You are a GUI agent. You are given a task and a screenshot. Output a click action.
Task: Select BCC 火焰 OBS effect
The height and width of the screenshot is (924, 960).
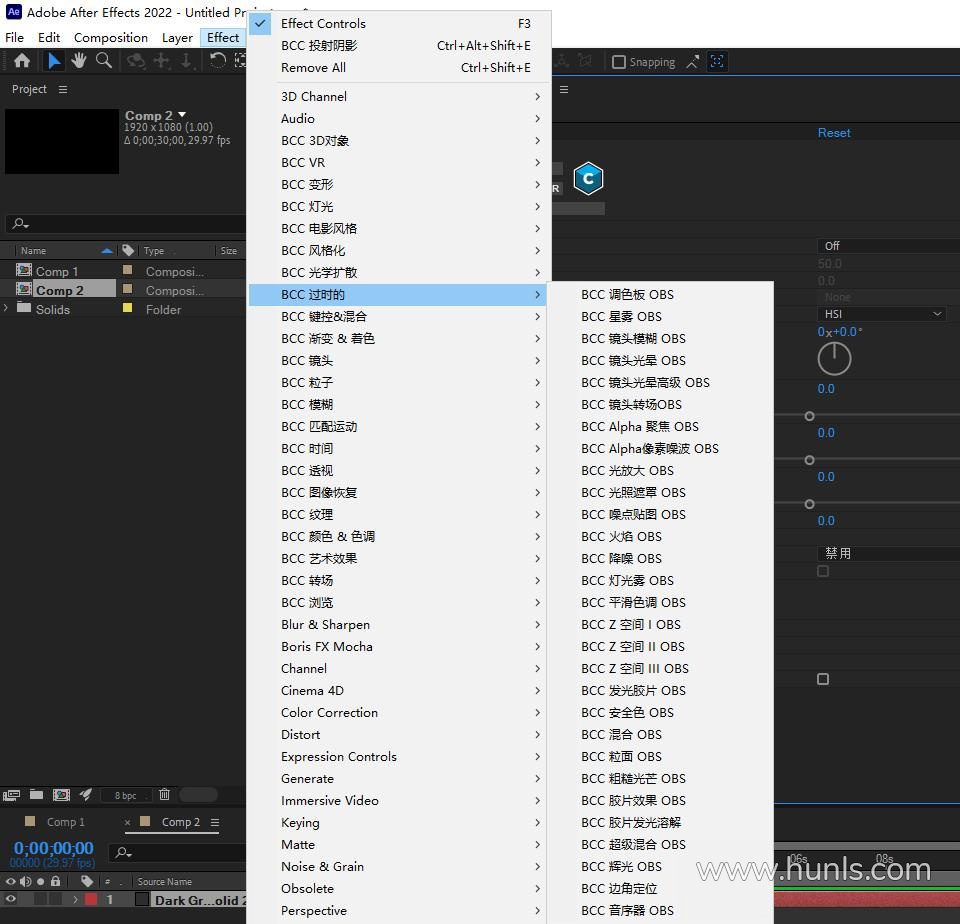pos(660,536)
